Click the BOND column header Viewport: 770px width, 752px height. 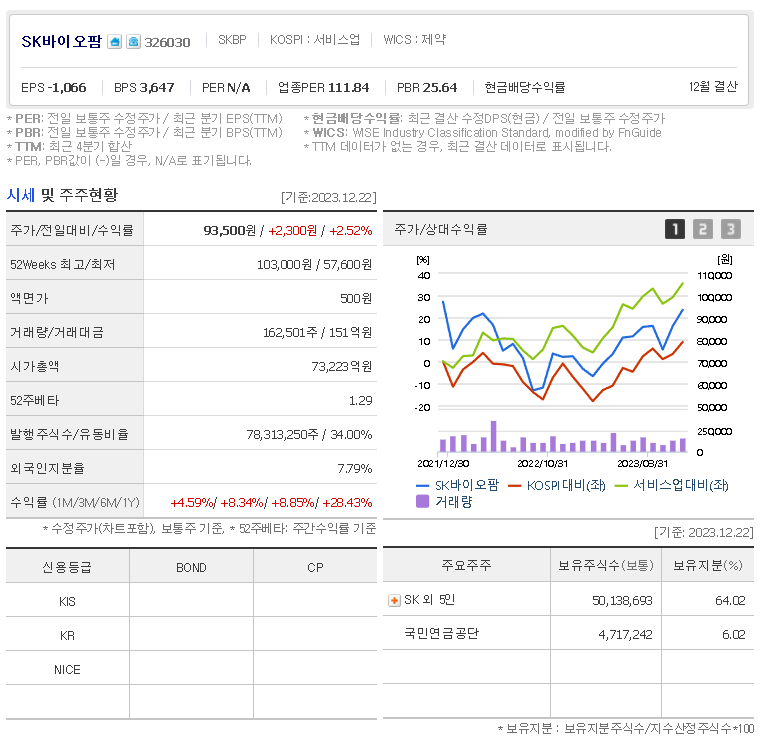click(191, 567)
